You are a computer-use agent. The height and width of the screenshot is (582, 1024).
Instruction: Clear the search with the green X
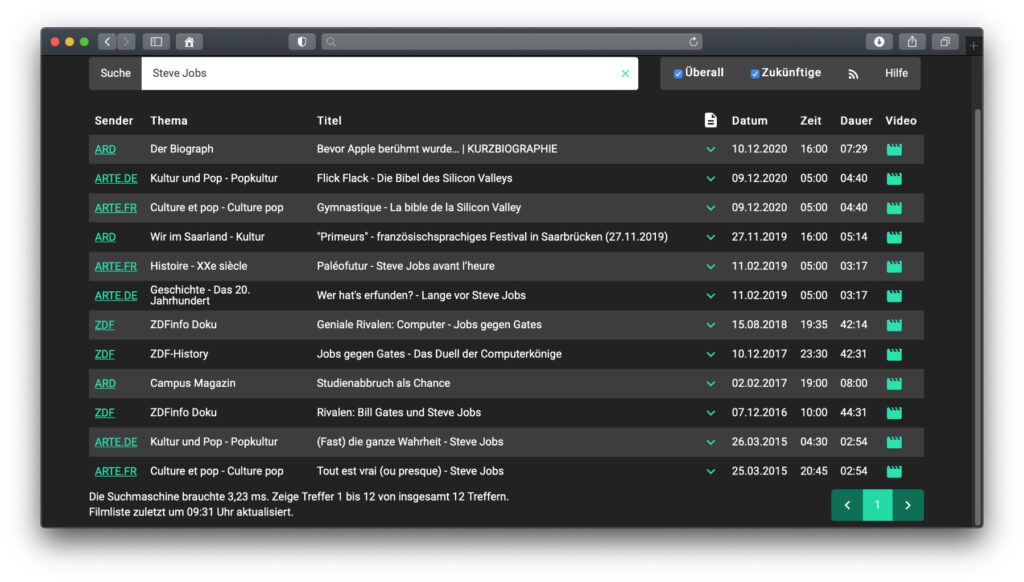click(x=624, y=72)
